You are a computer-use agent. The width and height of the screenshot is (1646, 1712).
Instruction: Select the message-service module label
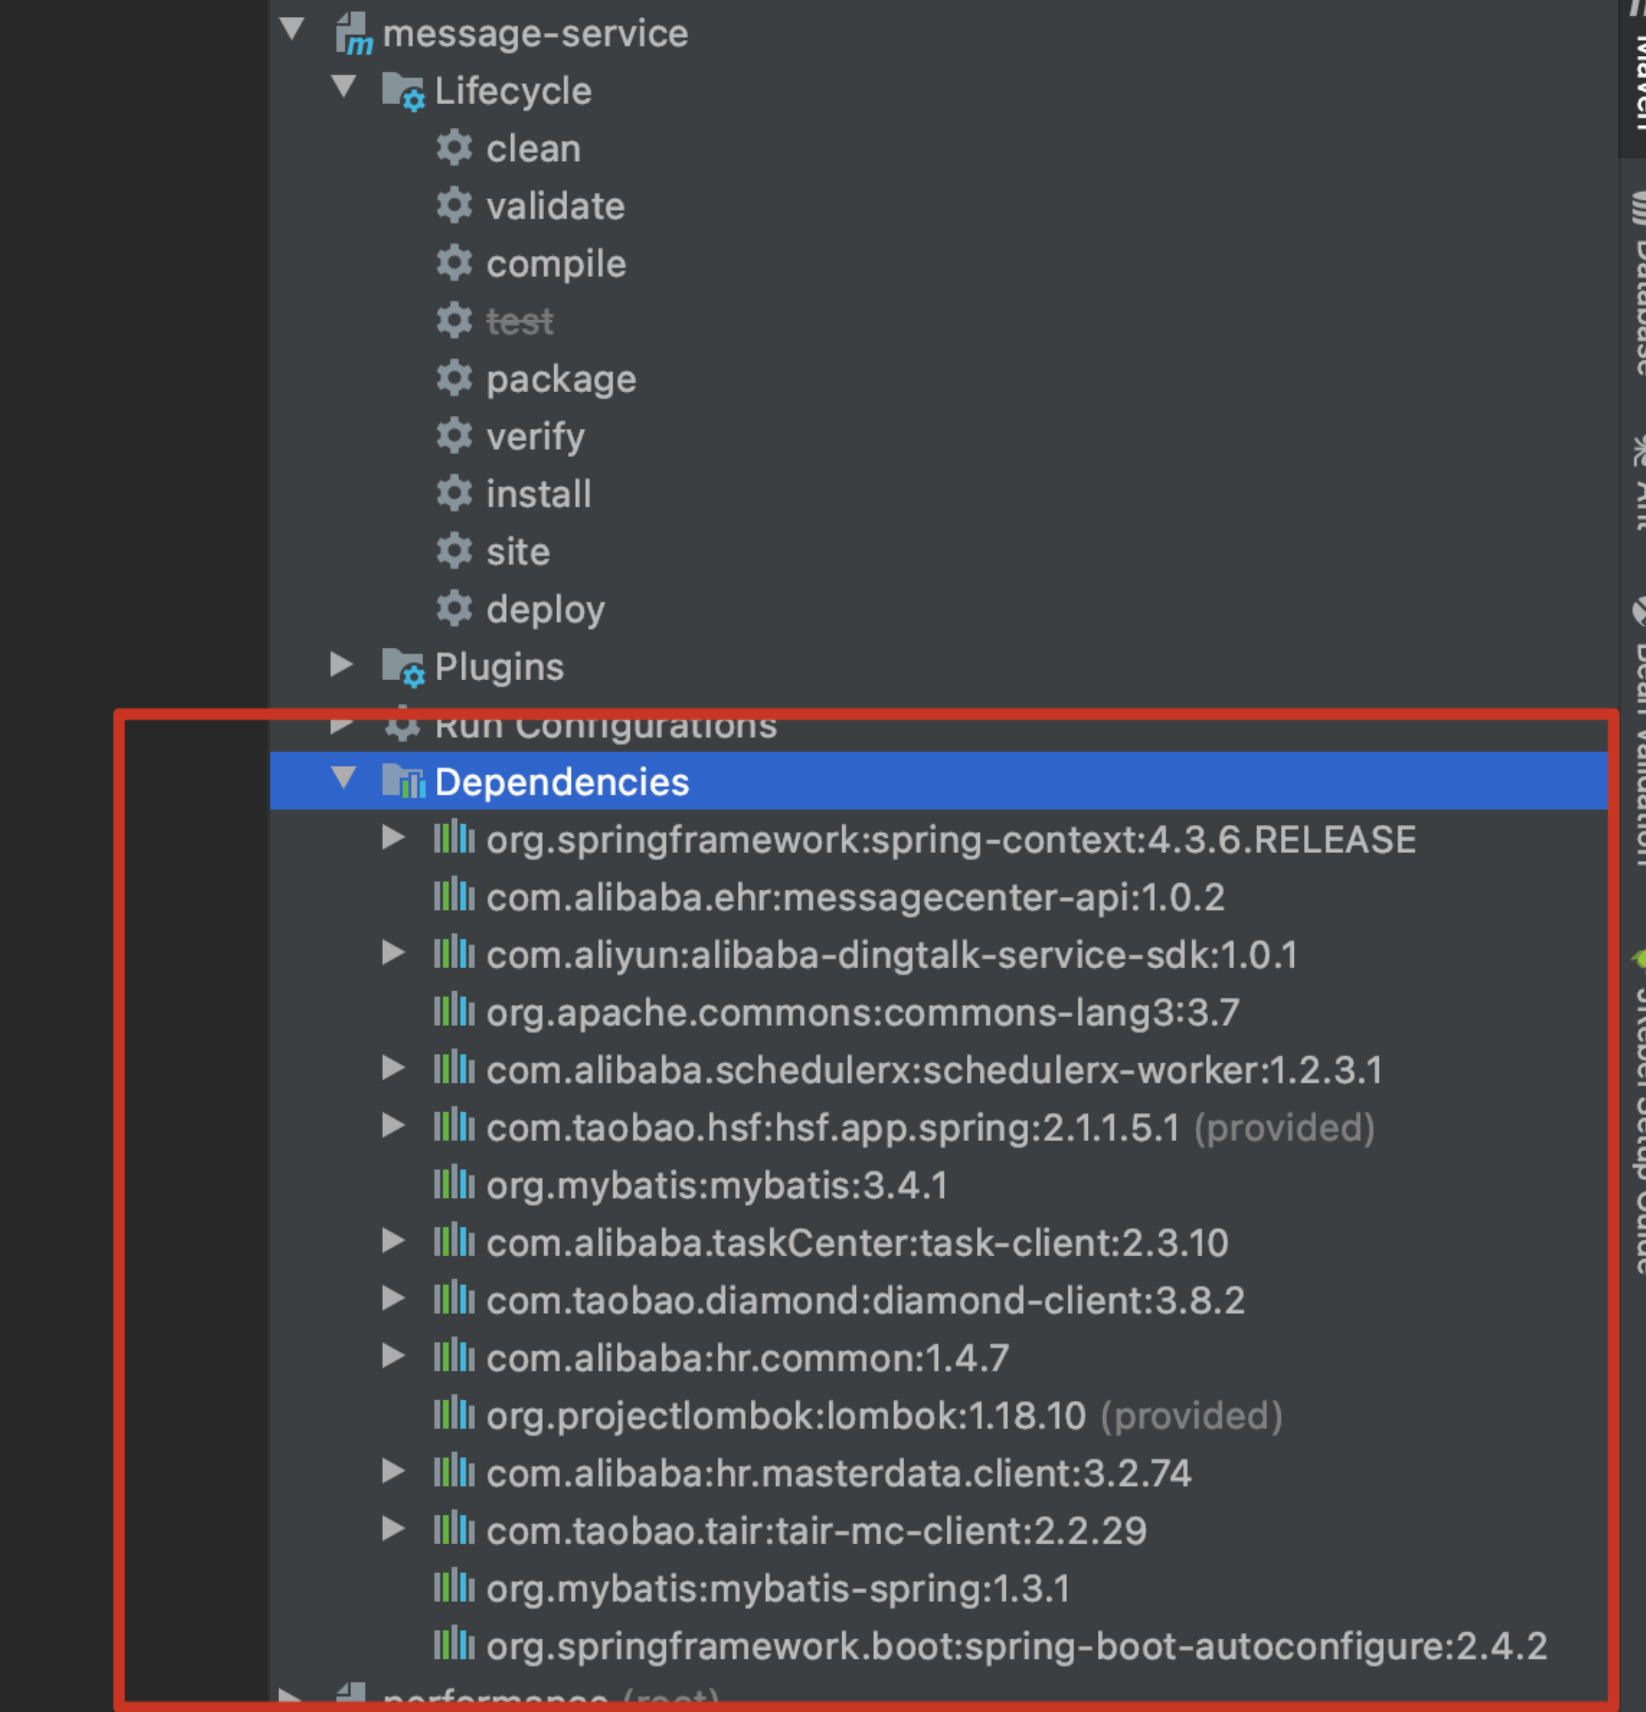pos(535,34)
